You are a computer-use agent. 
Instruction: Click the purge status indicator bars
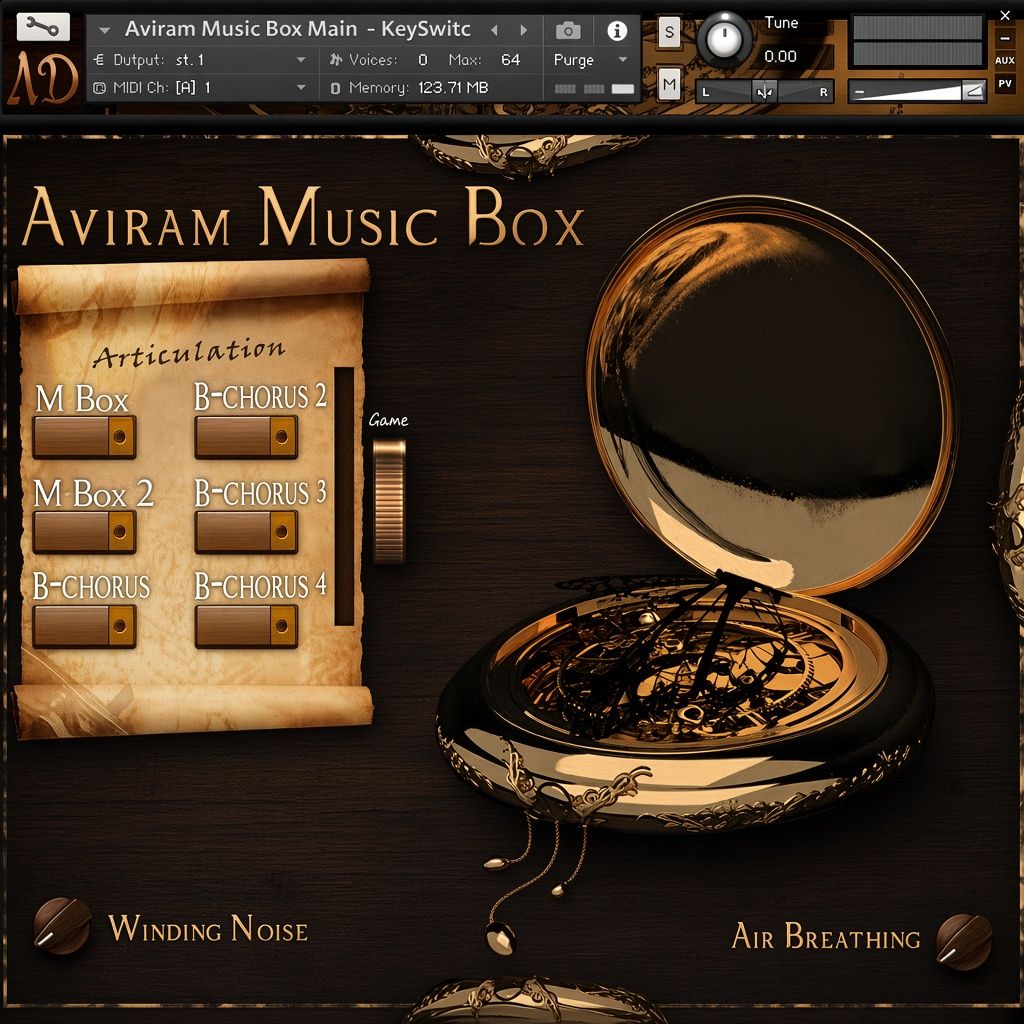click(x=594, y=89)
